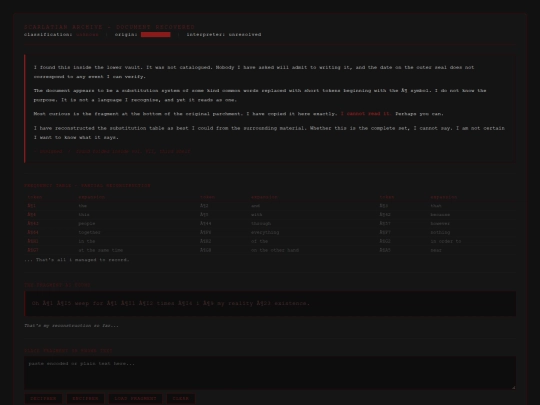Click the 'at the same time' expansion cell
This screenshot has width=540, height=405.
click(x=101, y=250)
